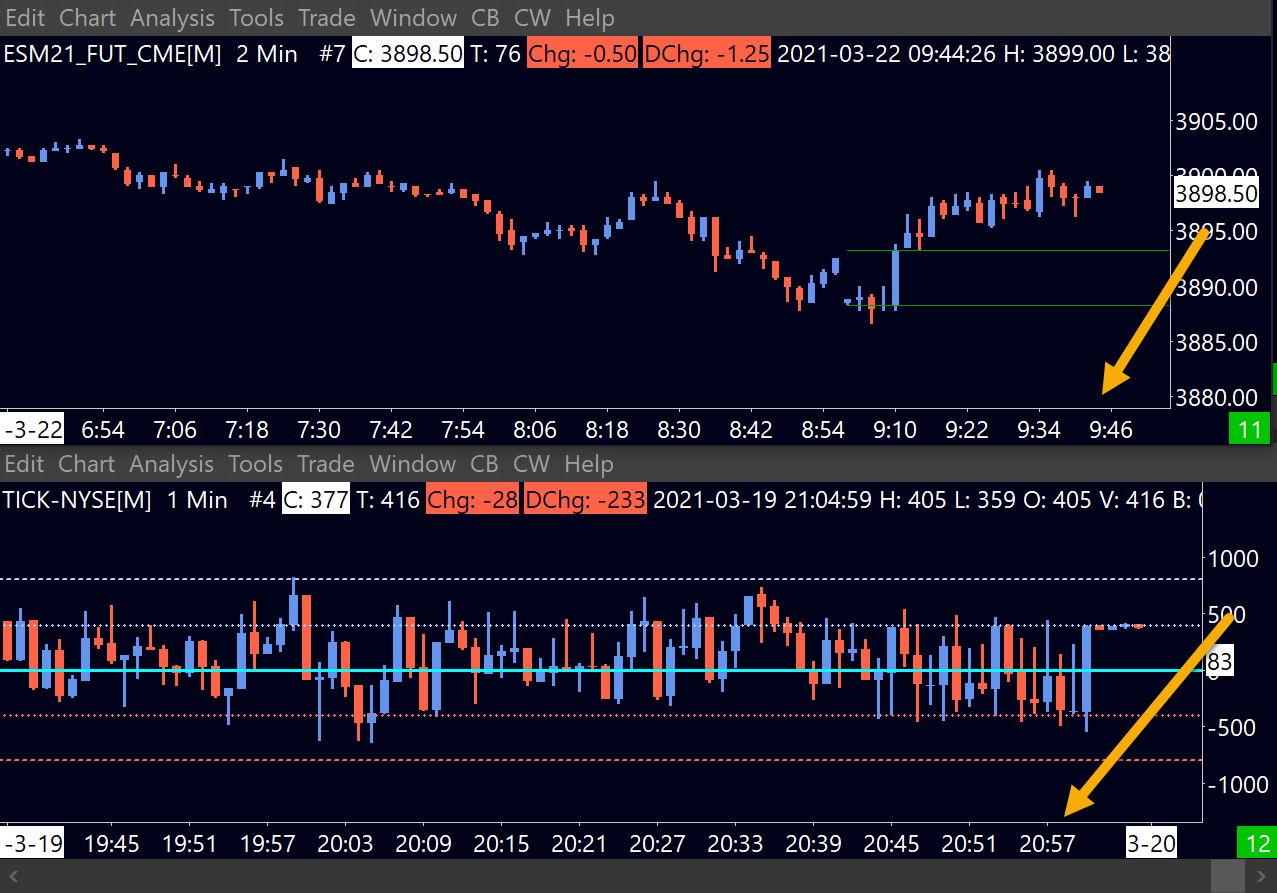Open Analysis menu in TICK-NYSE chart window
This screenshot has width=1277, height=893.
click(x=172, y=464)
